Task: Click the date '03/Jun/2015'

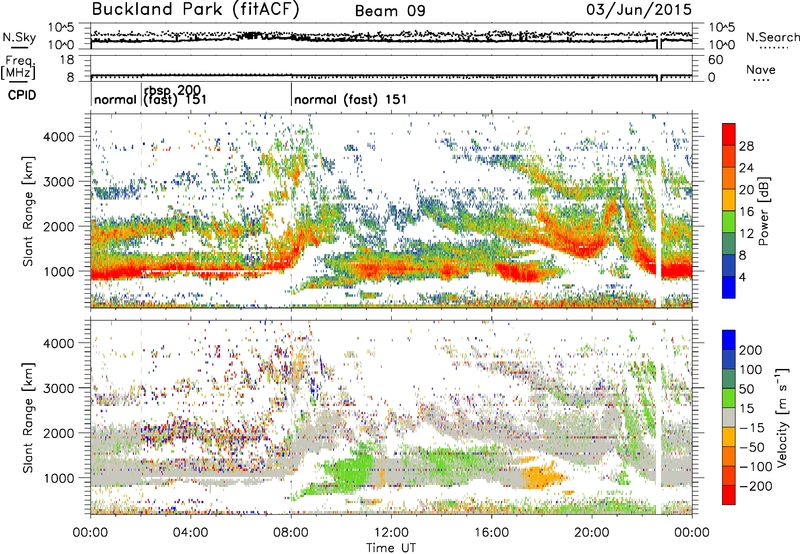Action: click(639, 9)
